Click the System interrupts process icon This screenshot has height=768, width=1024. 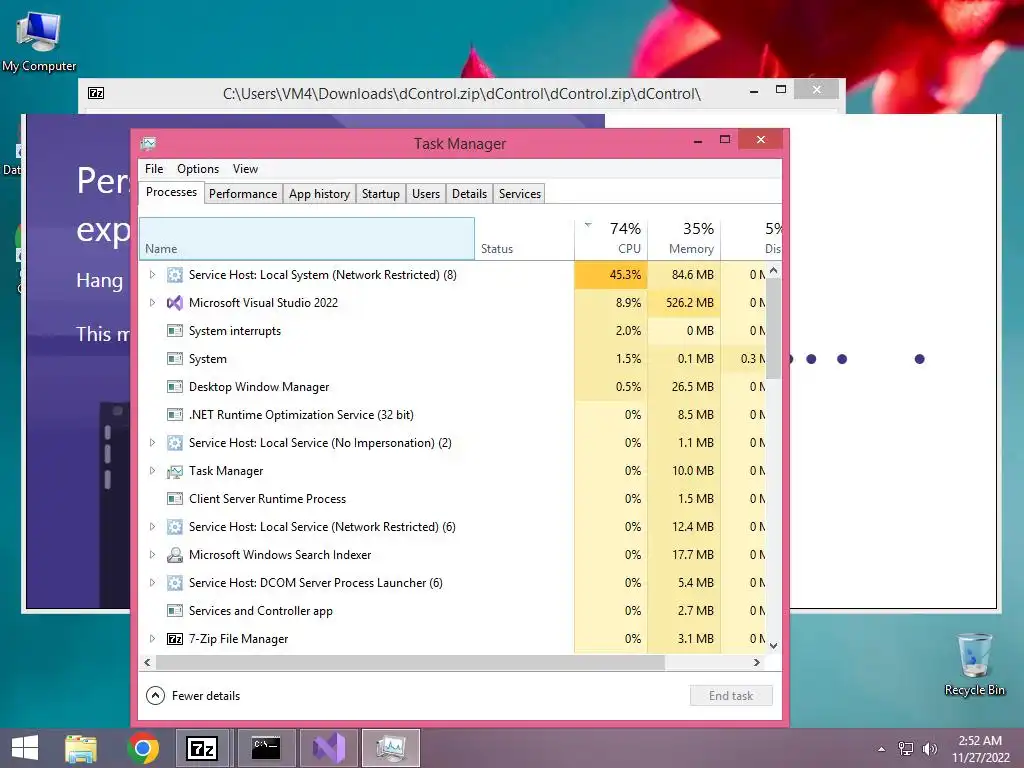[x=174, y=331]
